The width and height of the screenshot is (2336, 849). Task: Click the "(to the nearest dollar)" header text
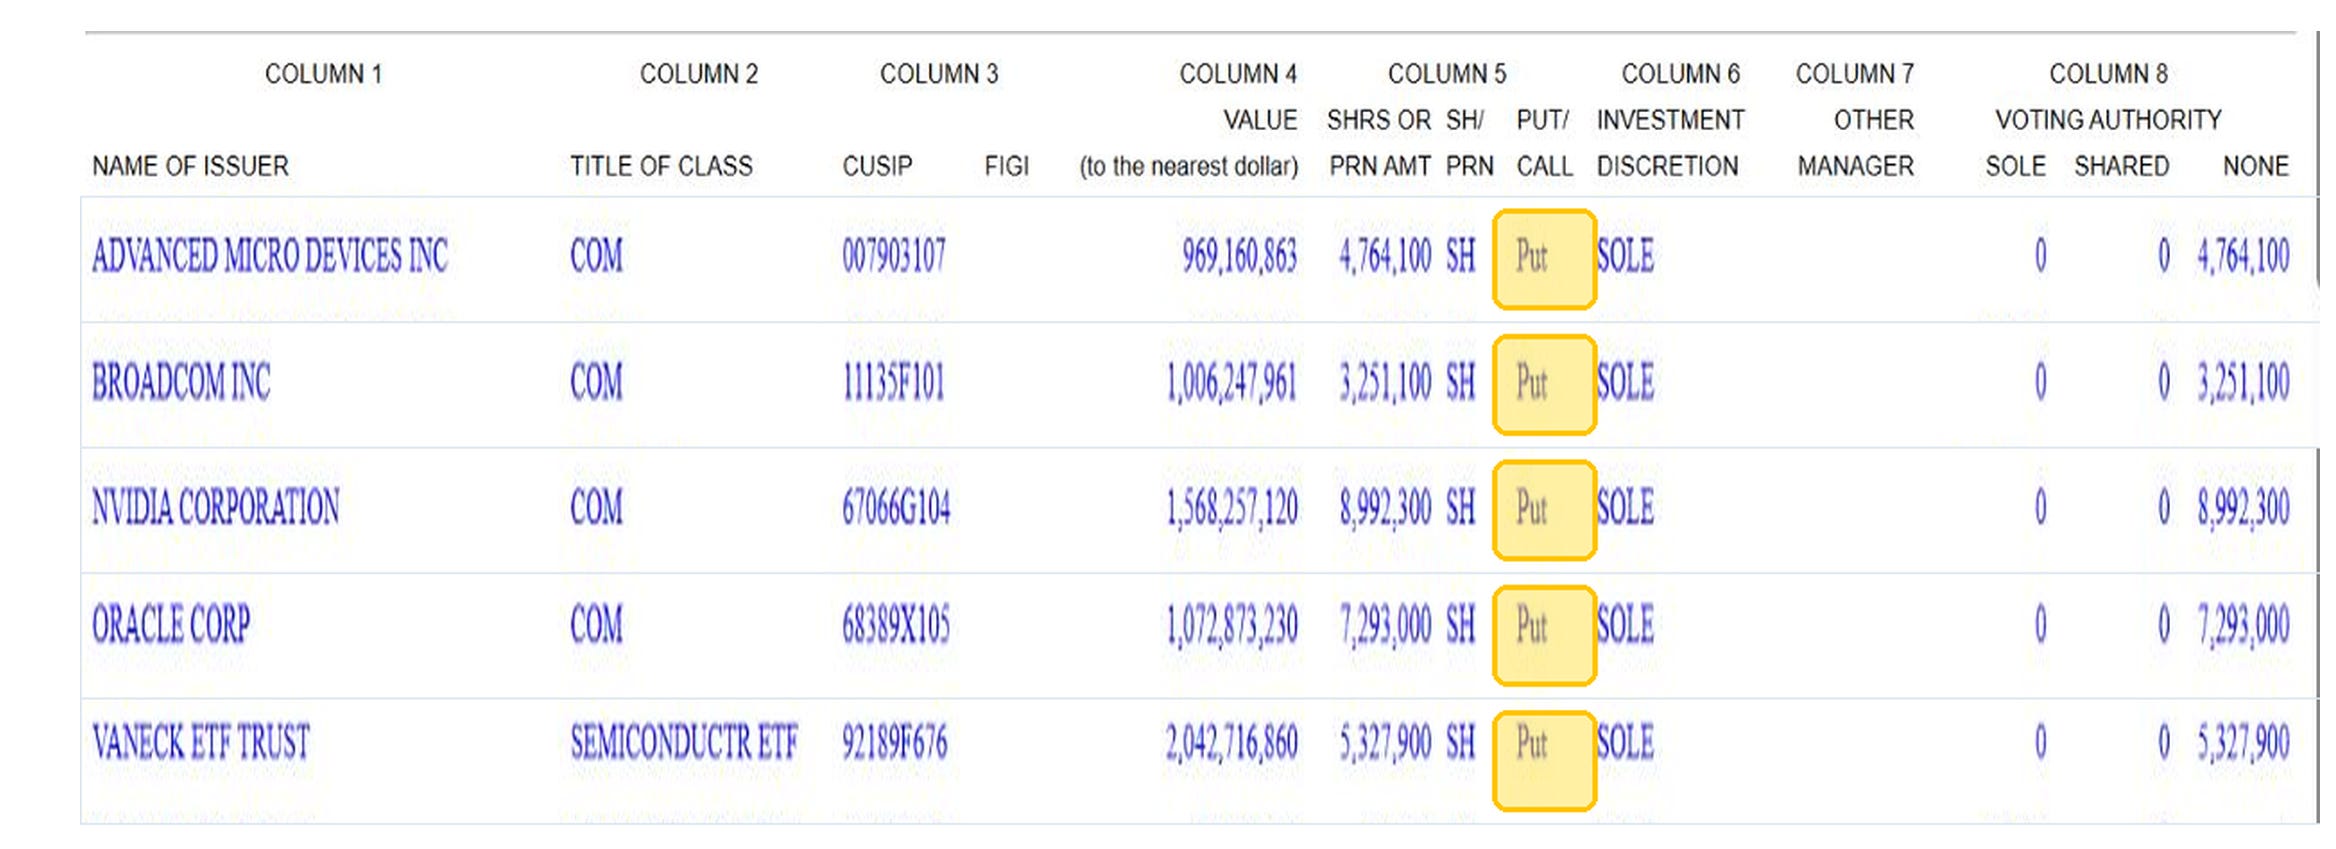click(1189, 166)
